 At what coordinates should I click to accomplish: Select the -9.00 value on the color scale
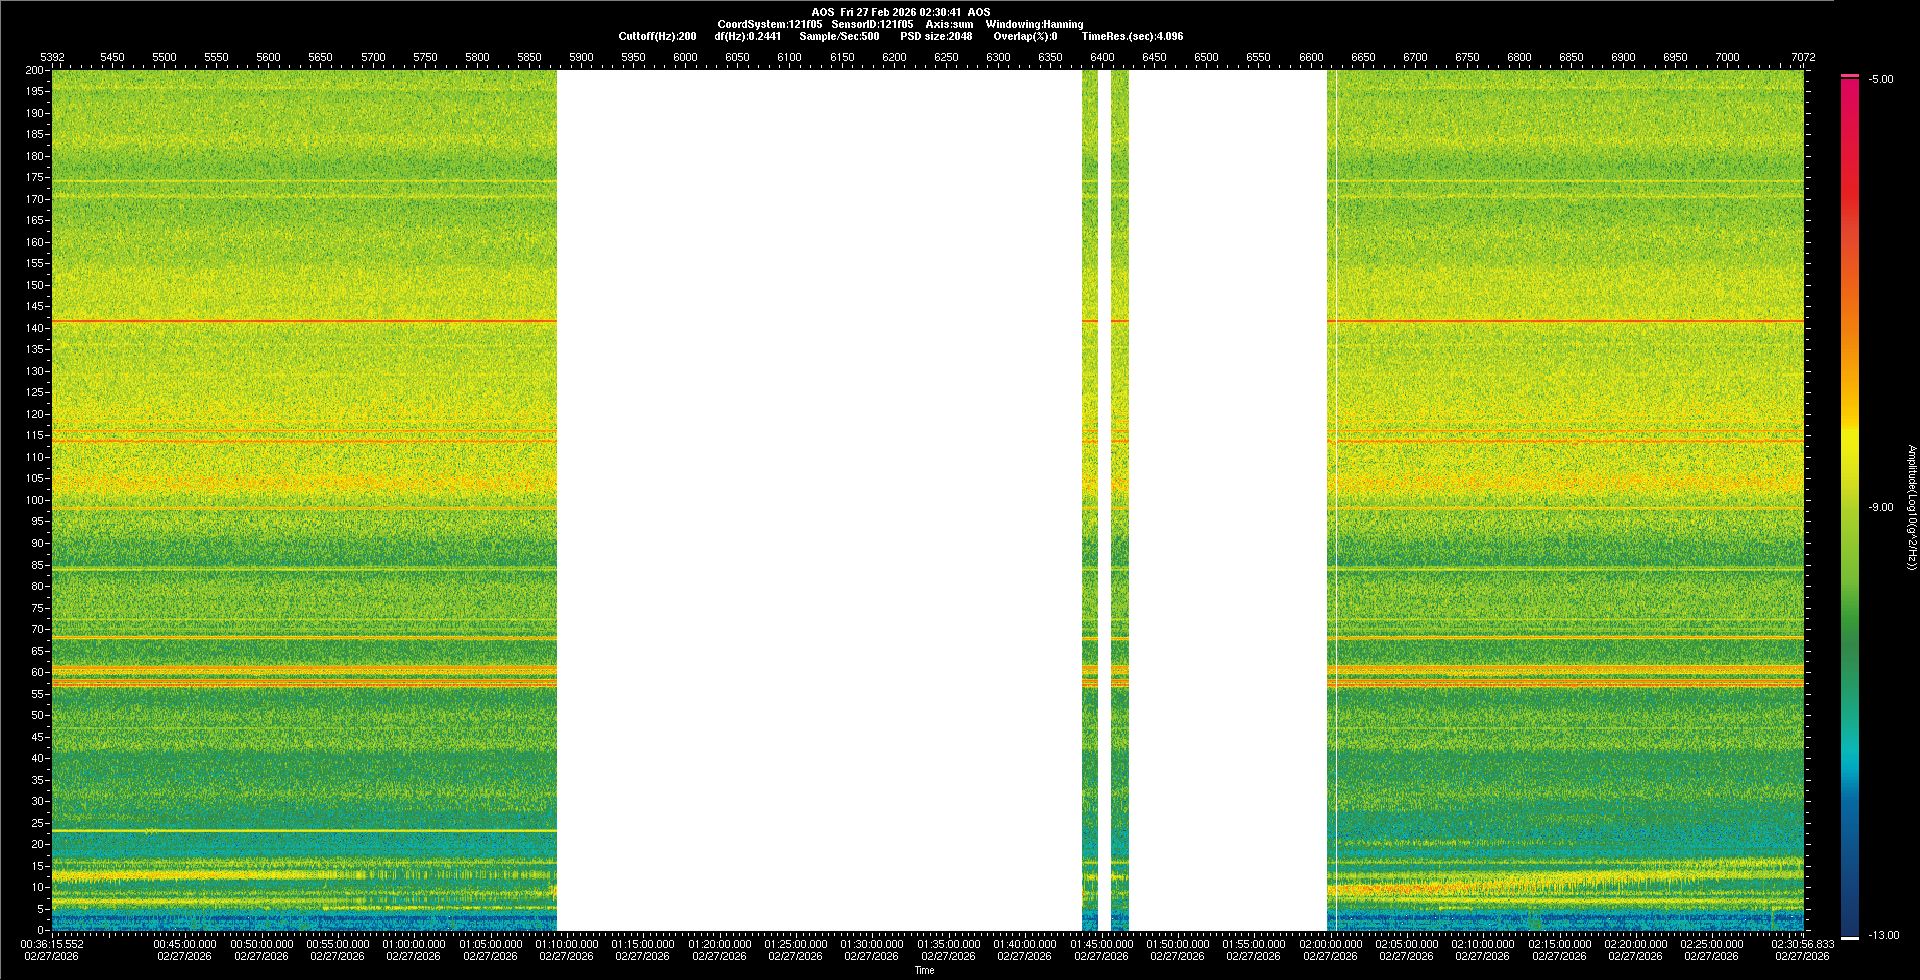[x=1881, y=507]
